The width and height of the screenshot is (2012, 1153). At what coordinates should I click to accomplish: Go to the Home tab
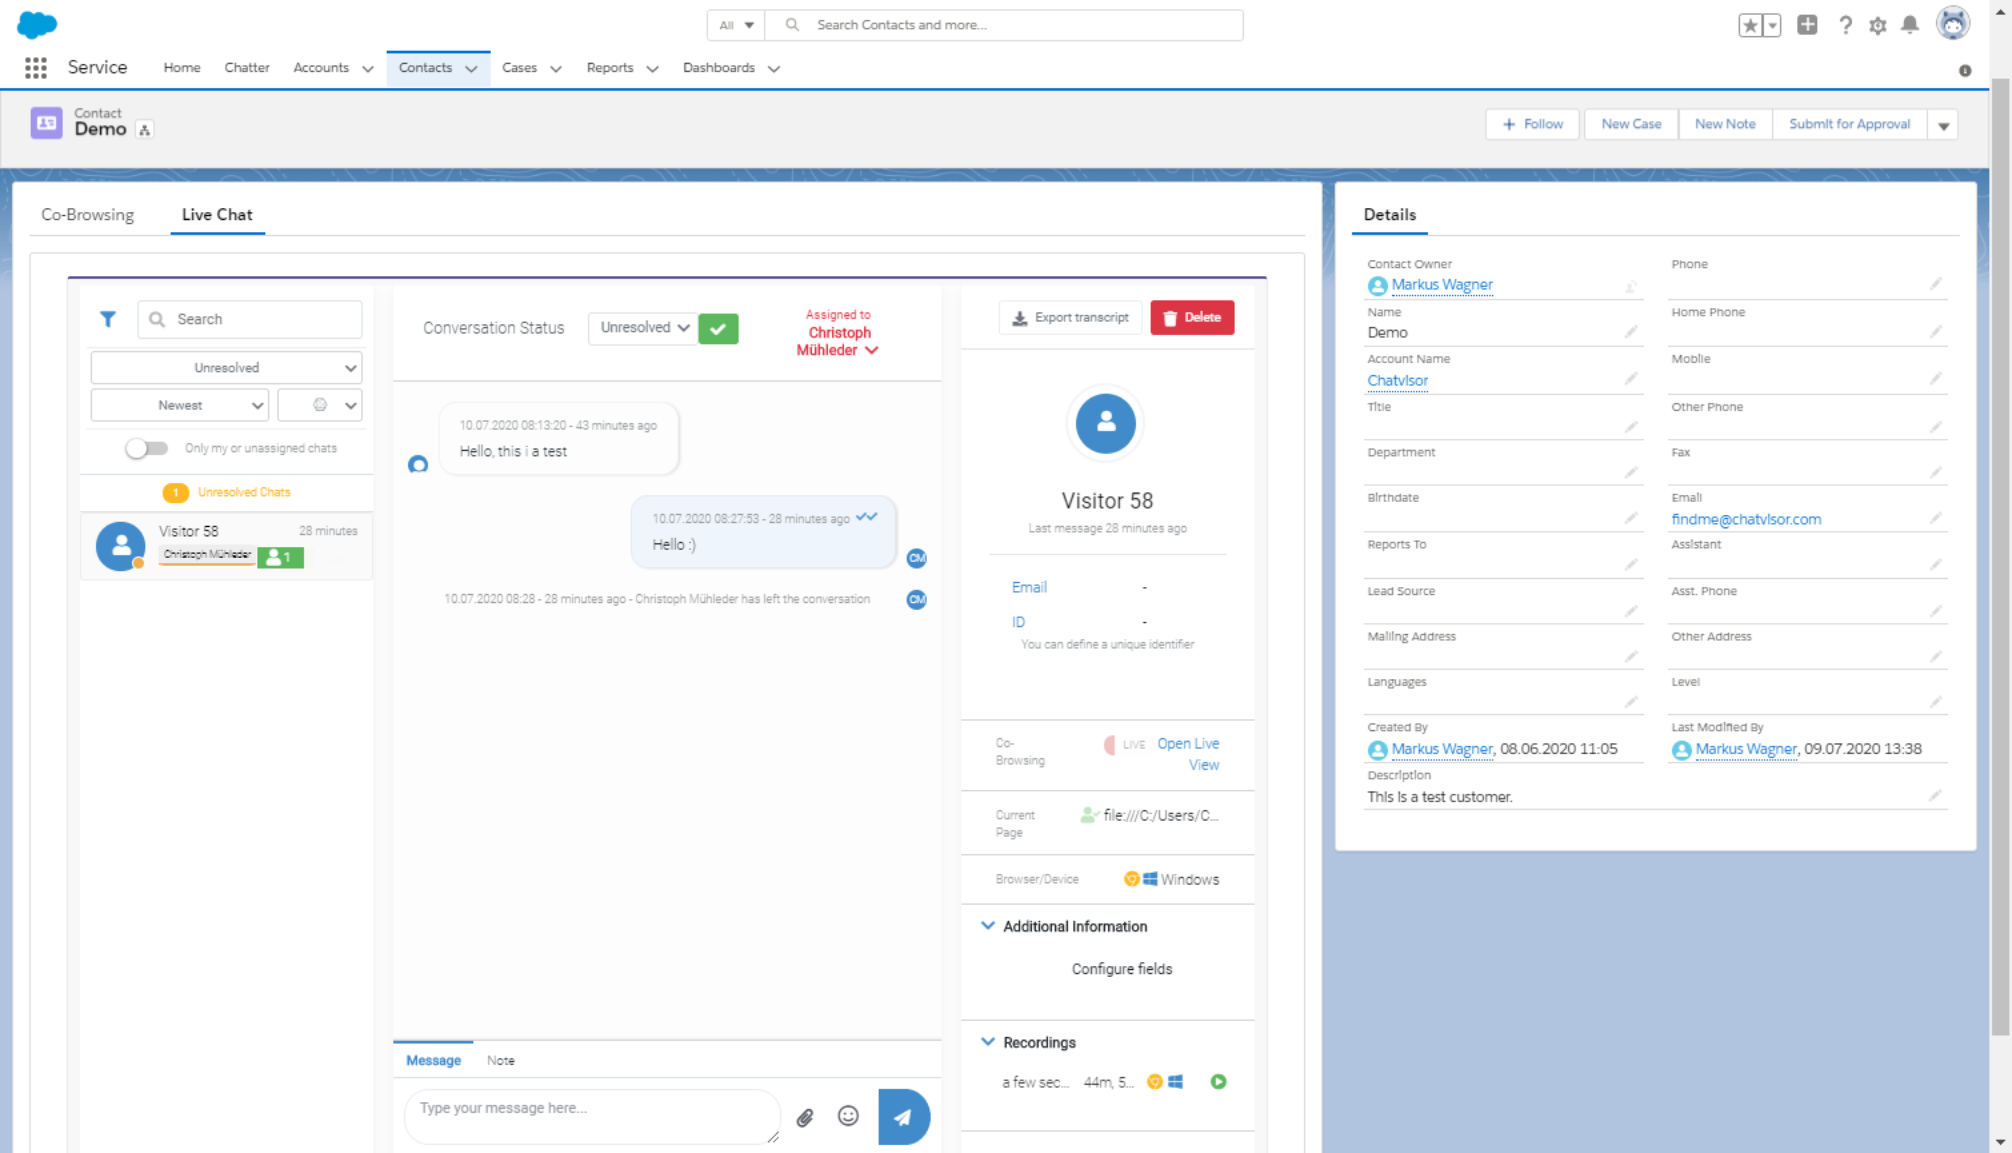pos(182,67)
